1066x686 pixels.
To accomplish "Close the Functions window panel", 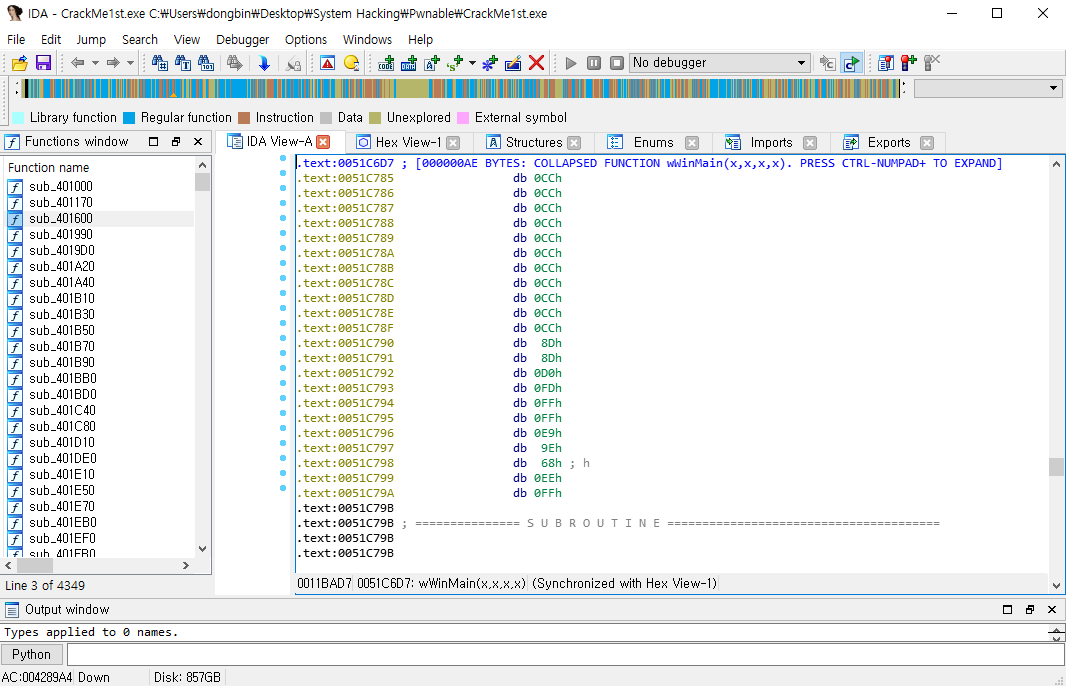I will (198, 141).
